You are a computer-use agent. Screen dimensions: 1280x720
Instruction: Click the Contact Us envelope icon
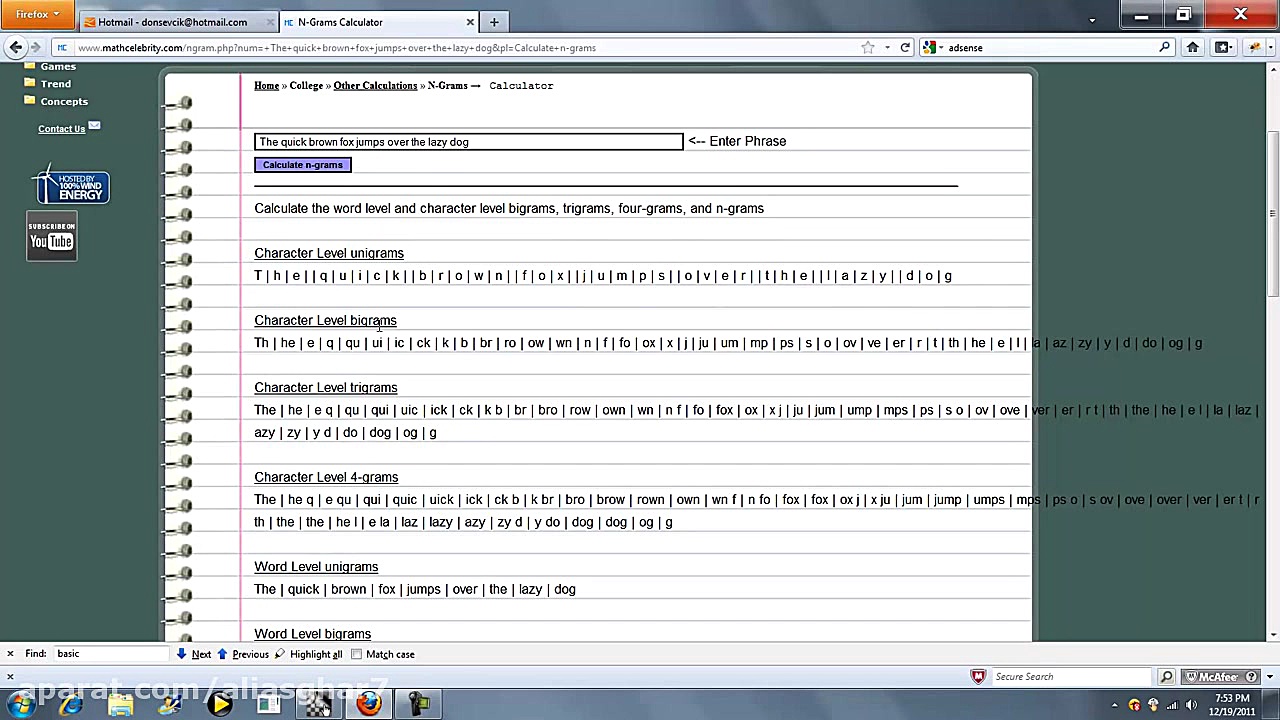coord(94,126)
